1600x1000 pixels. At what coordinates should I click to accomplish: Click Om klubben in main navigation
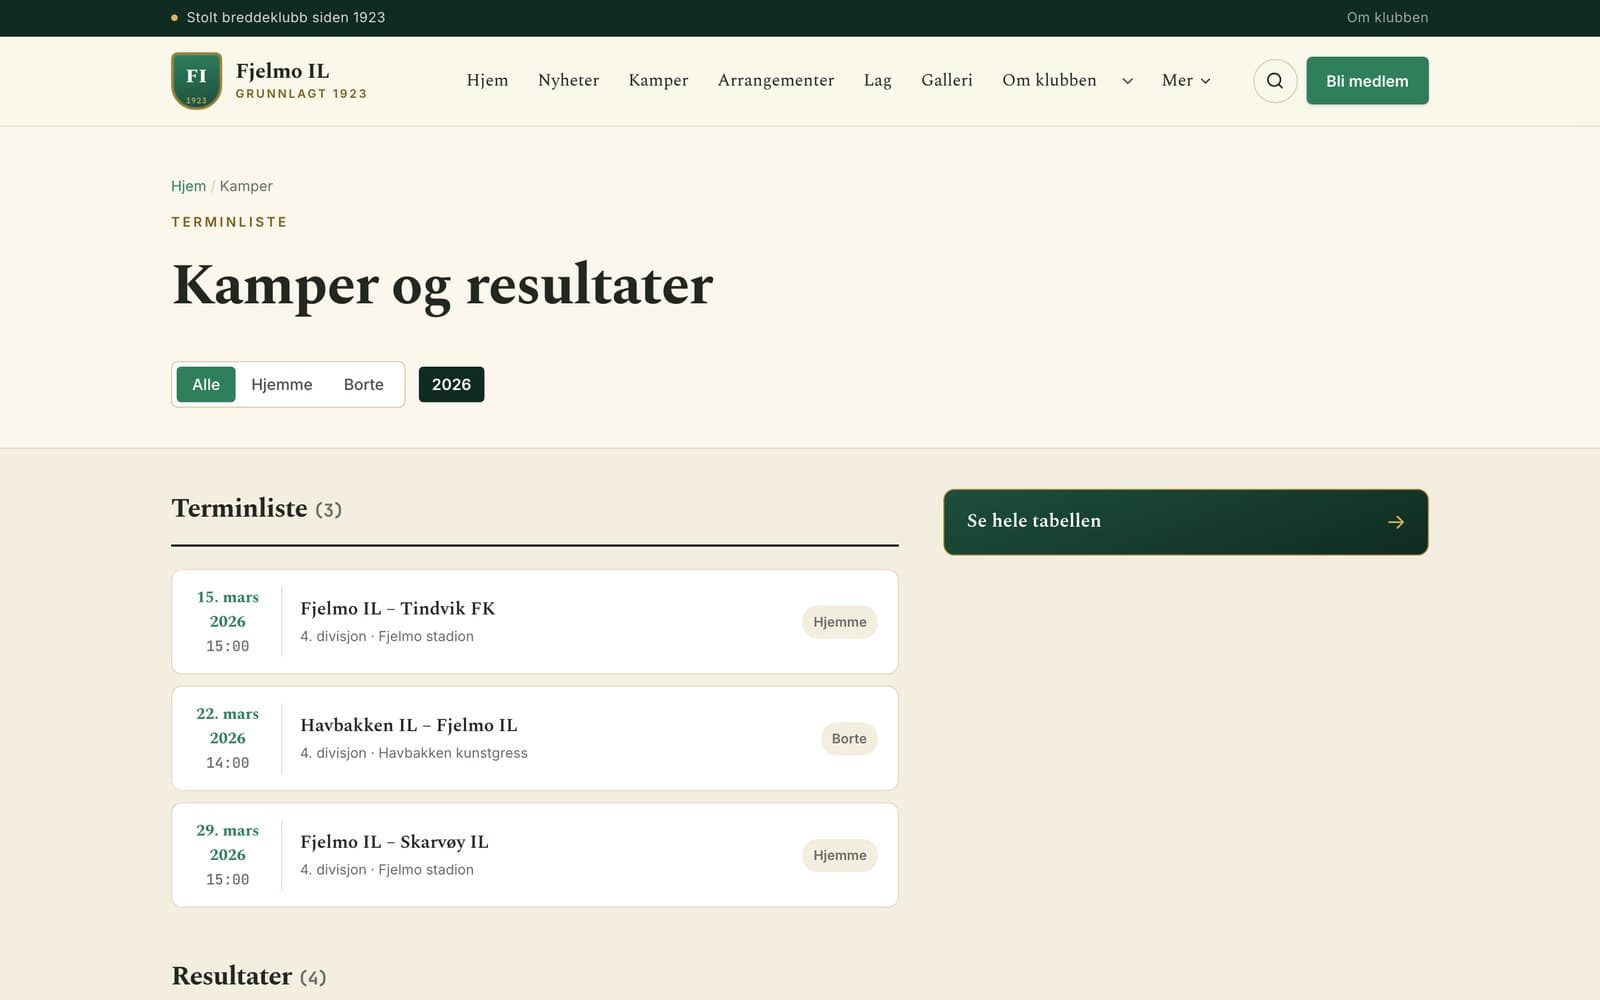pyautogui.click(x=1049, y=81)
